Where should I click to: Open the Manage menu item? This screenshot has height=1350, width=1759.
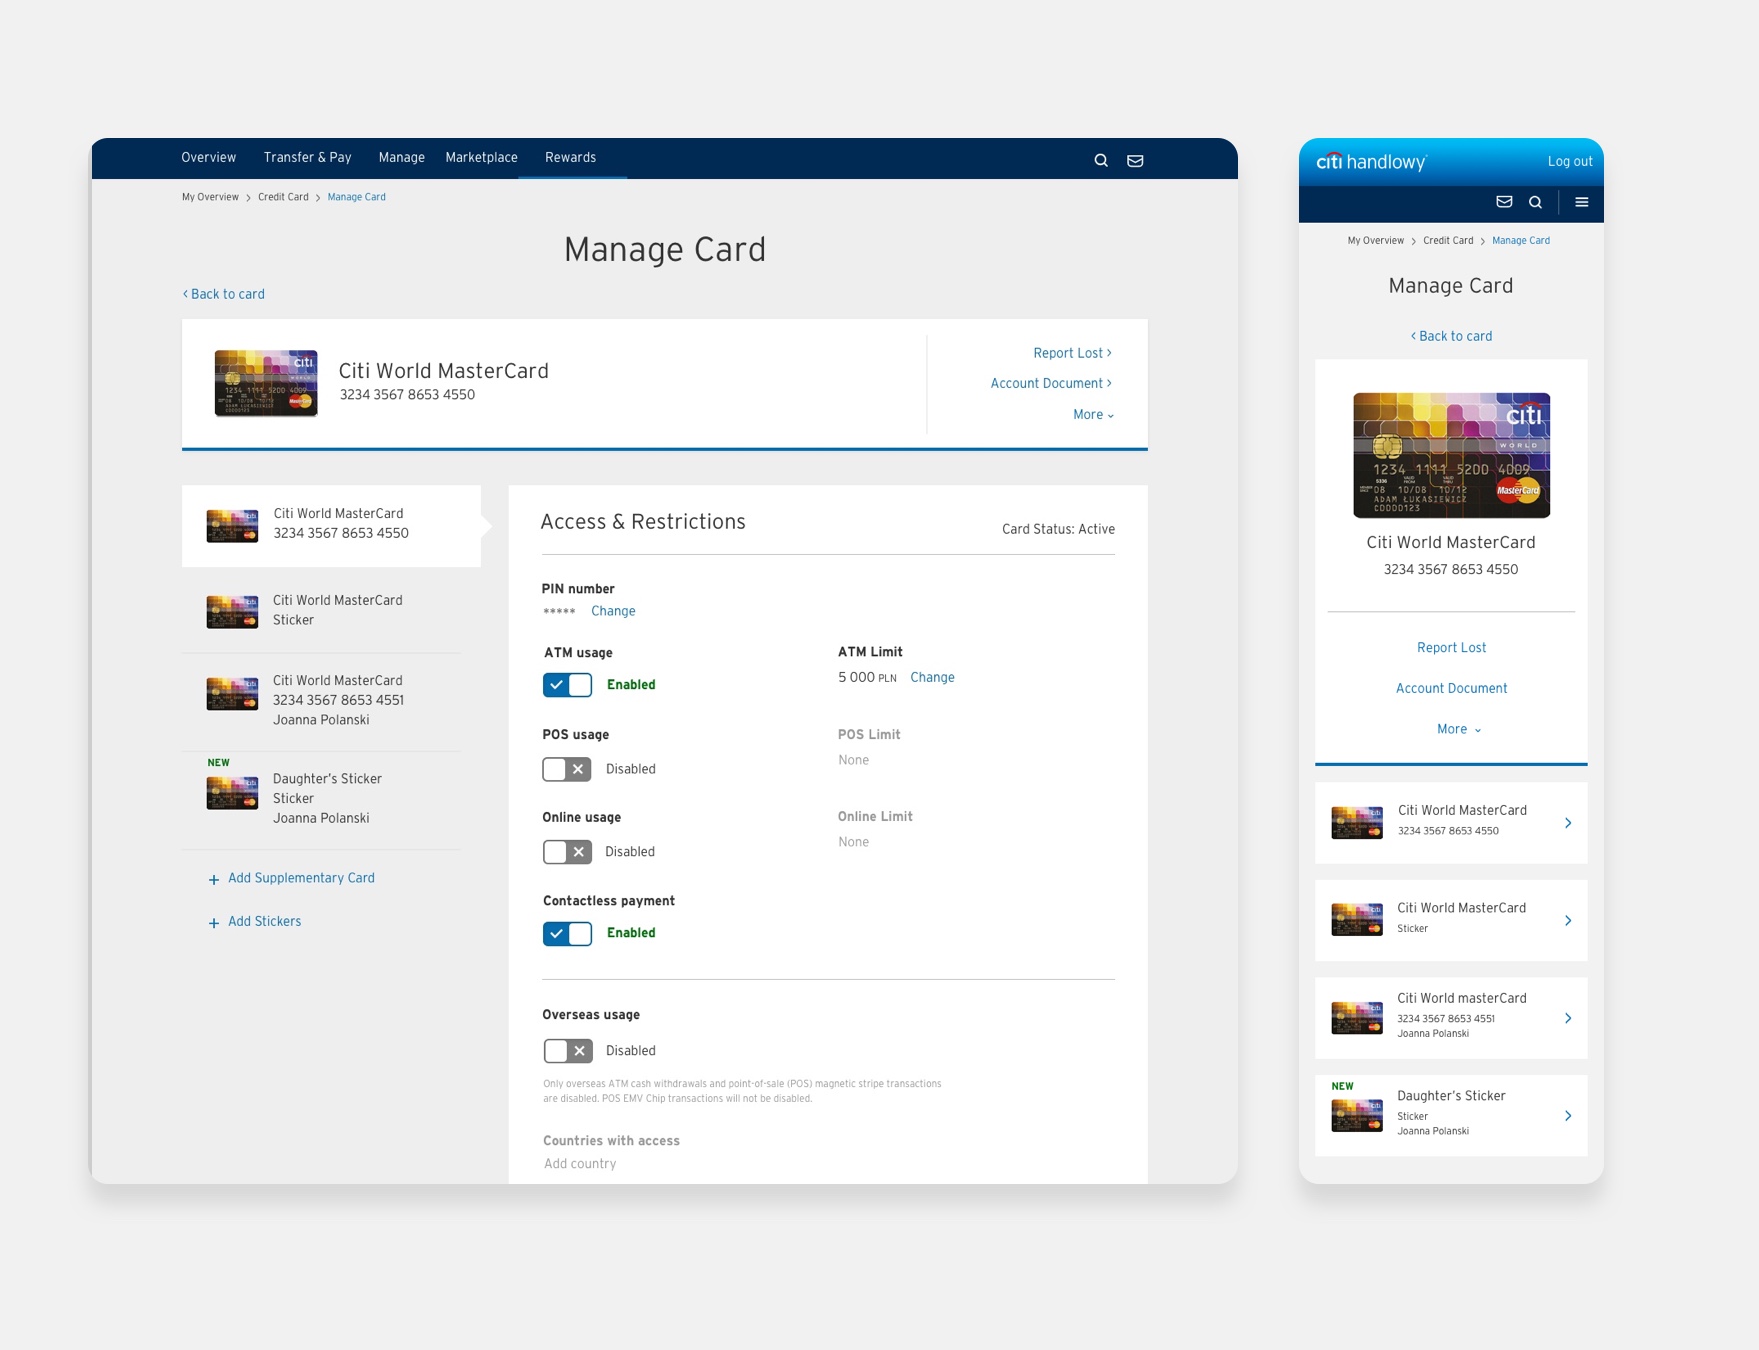pos(401,157)
